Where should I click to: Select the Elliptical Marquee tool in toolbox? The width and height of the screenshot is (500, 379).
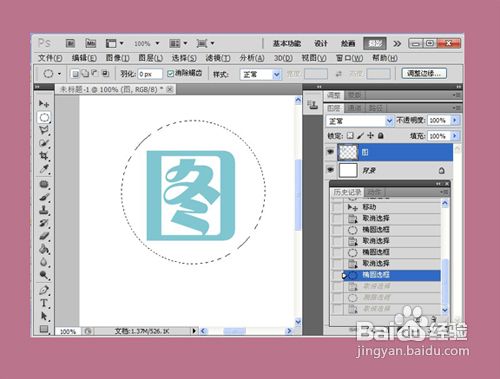click(44, 117)
